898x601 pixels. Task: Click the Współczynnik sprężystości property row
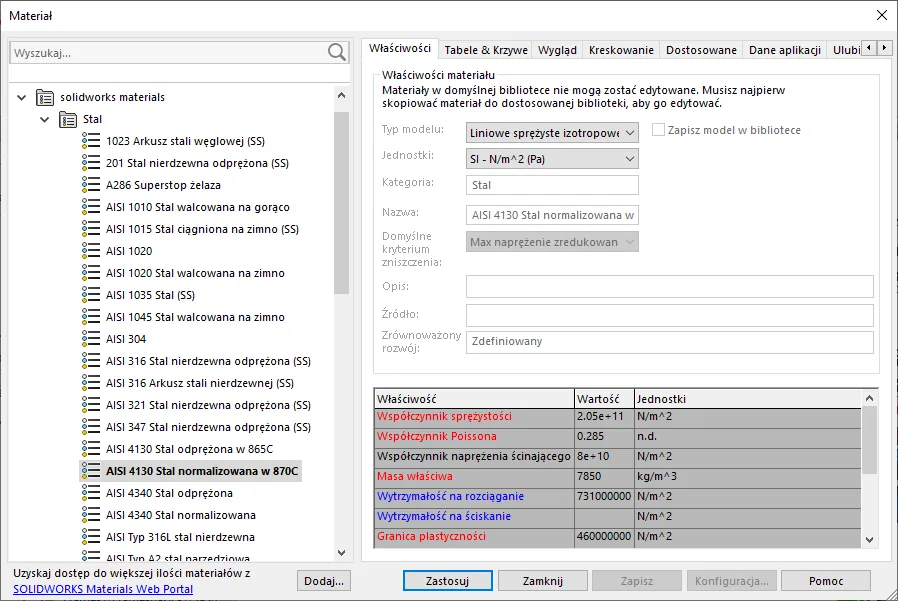click(617, 417)
